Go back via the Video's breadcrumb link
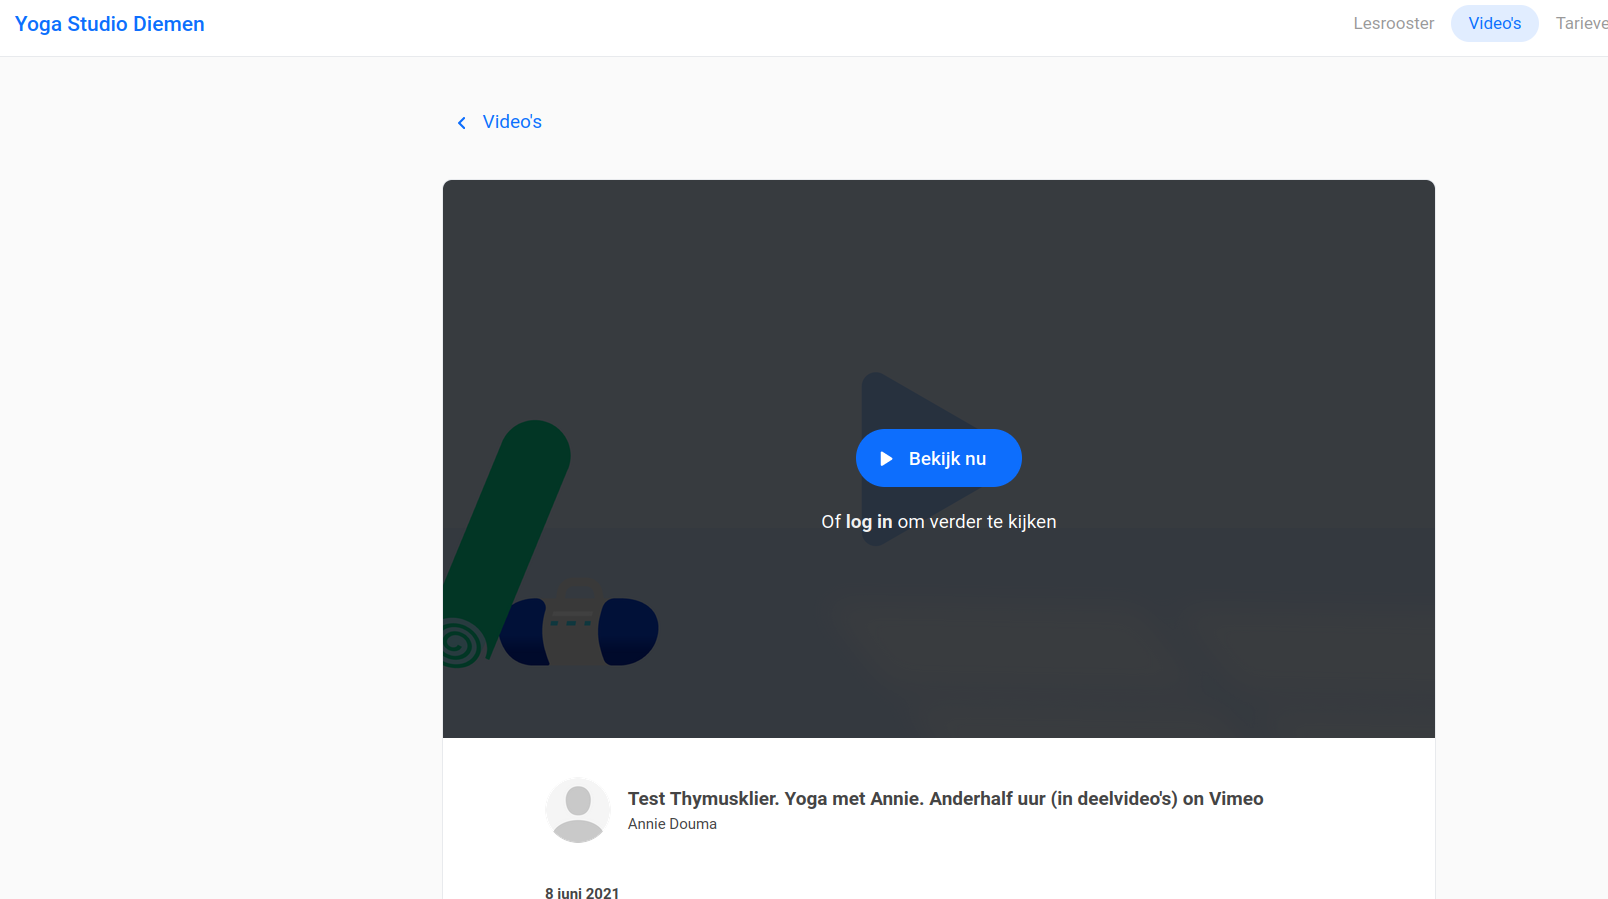Viewport: 1608px width, 899px height. [x=512, y=122]
